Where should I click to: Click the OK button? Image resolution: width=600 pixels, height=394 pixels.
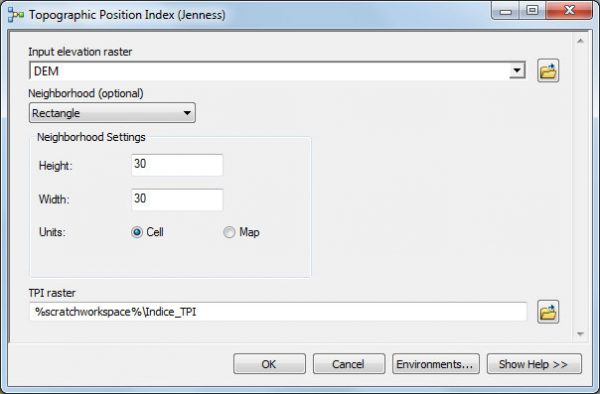(269, 363)
